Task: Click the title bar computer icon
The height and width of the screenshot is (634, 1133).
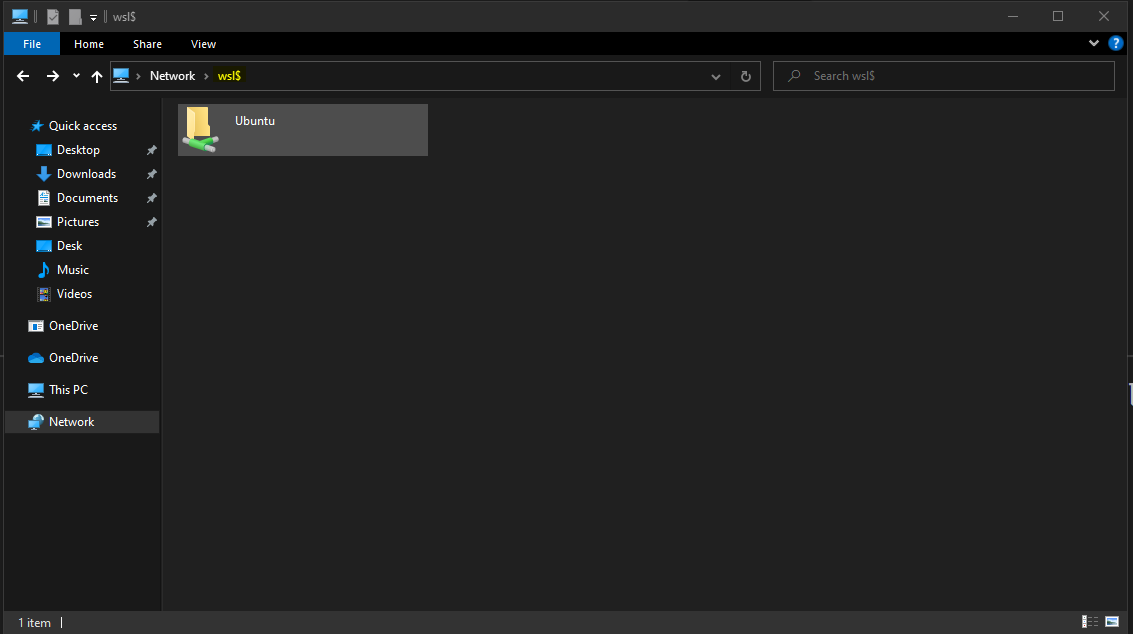Action: point(20,17)
